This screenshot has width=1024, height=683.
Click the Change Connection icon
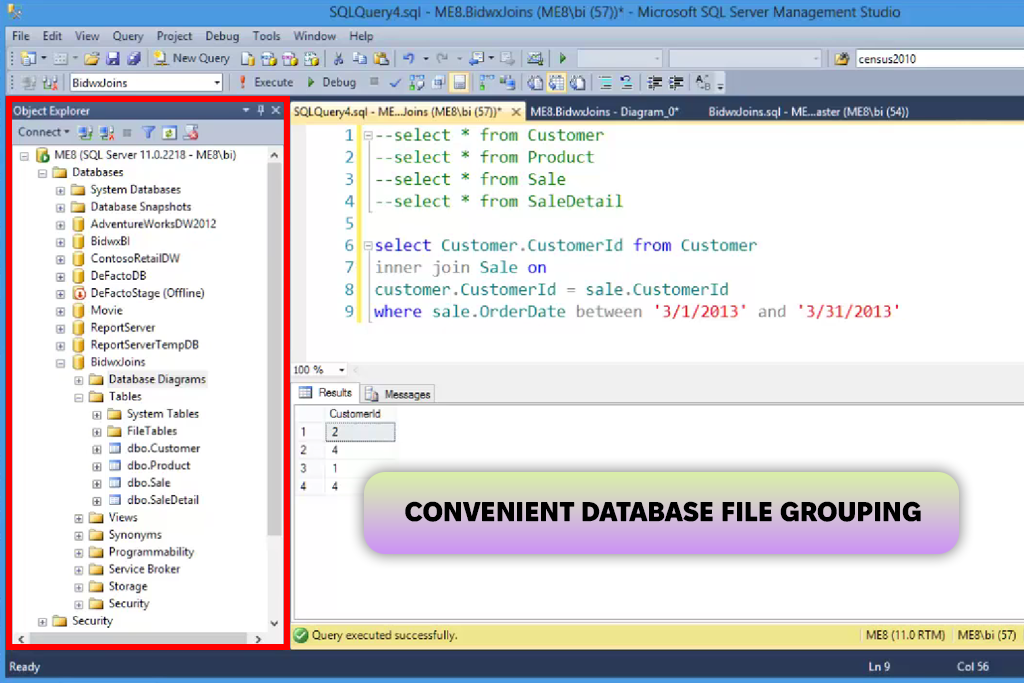50,83
